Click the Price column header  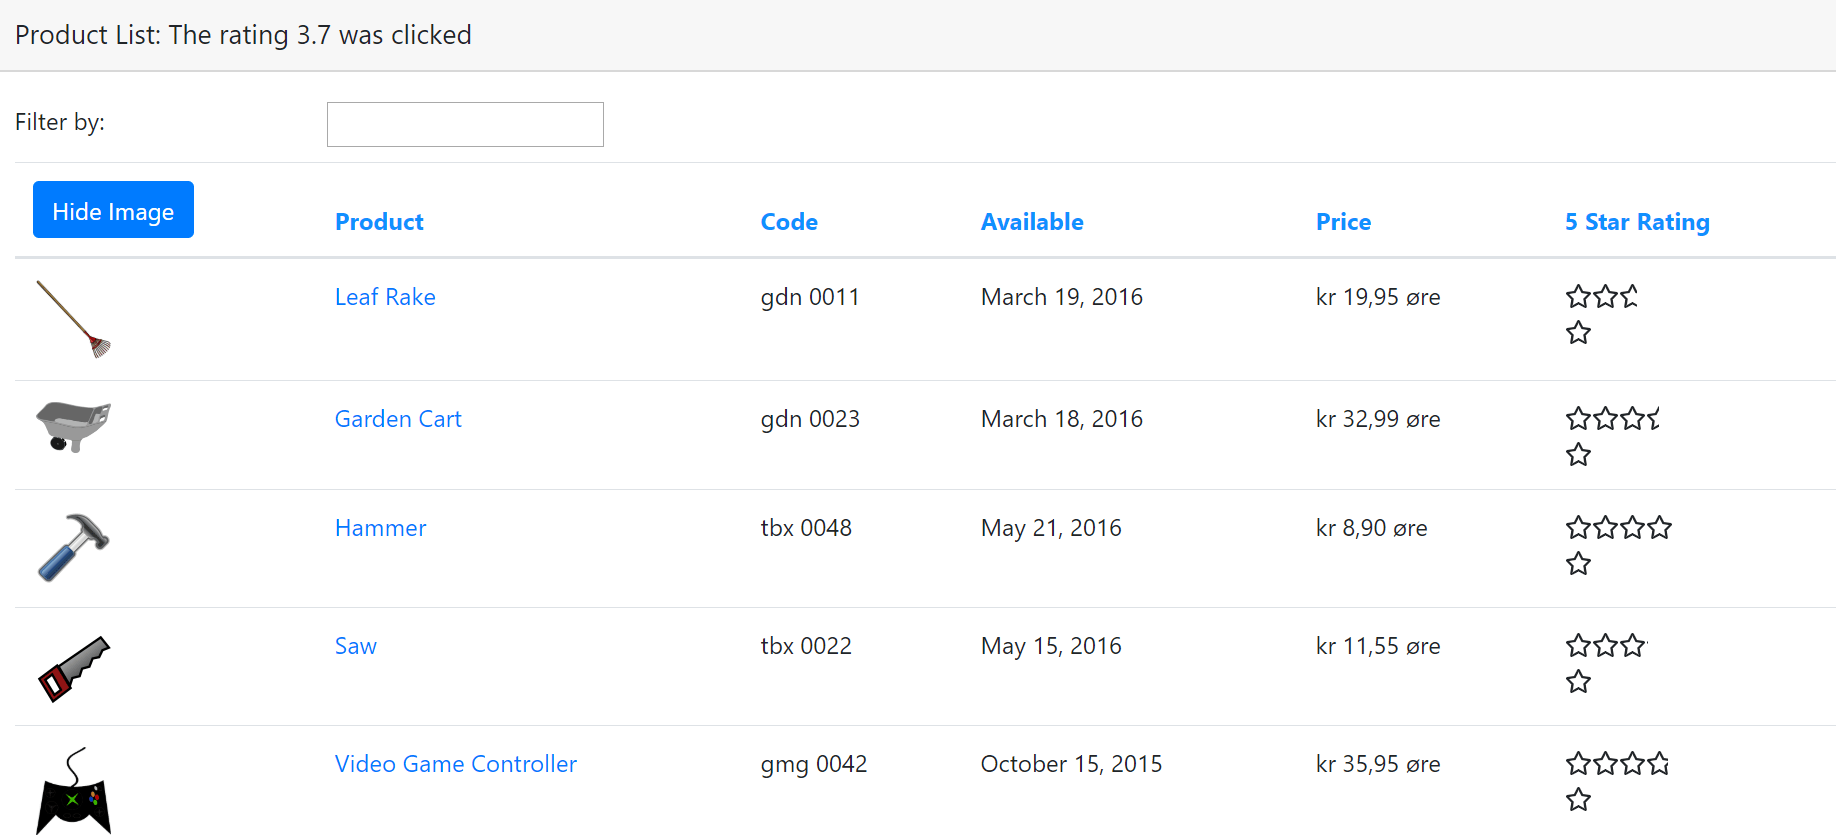[x=1343, y=222]
